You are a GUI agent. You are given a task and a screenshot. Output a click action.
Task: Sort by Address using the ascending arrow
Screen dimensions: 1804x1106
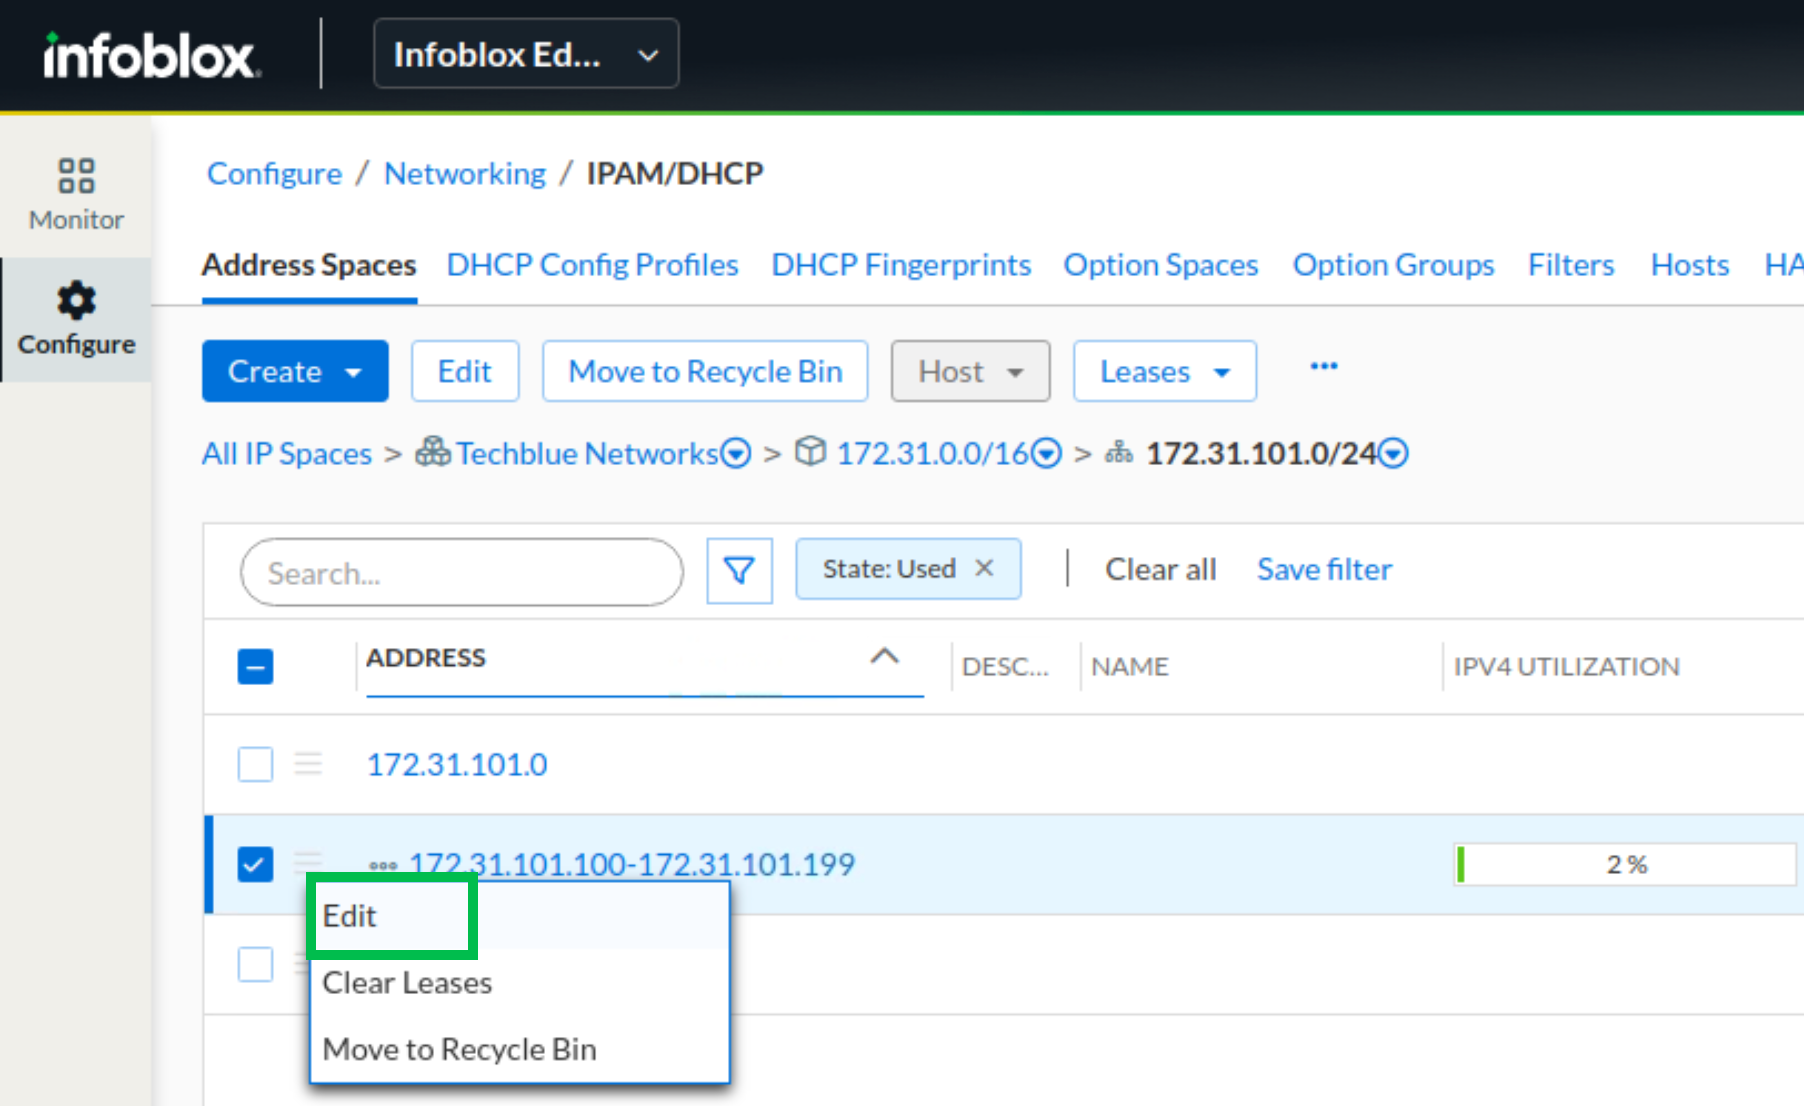[884, 657]
